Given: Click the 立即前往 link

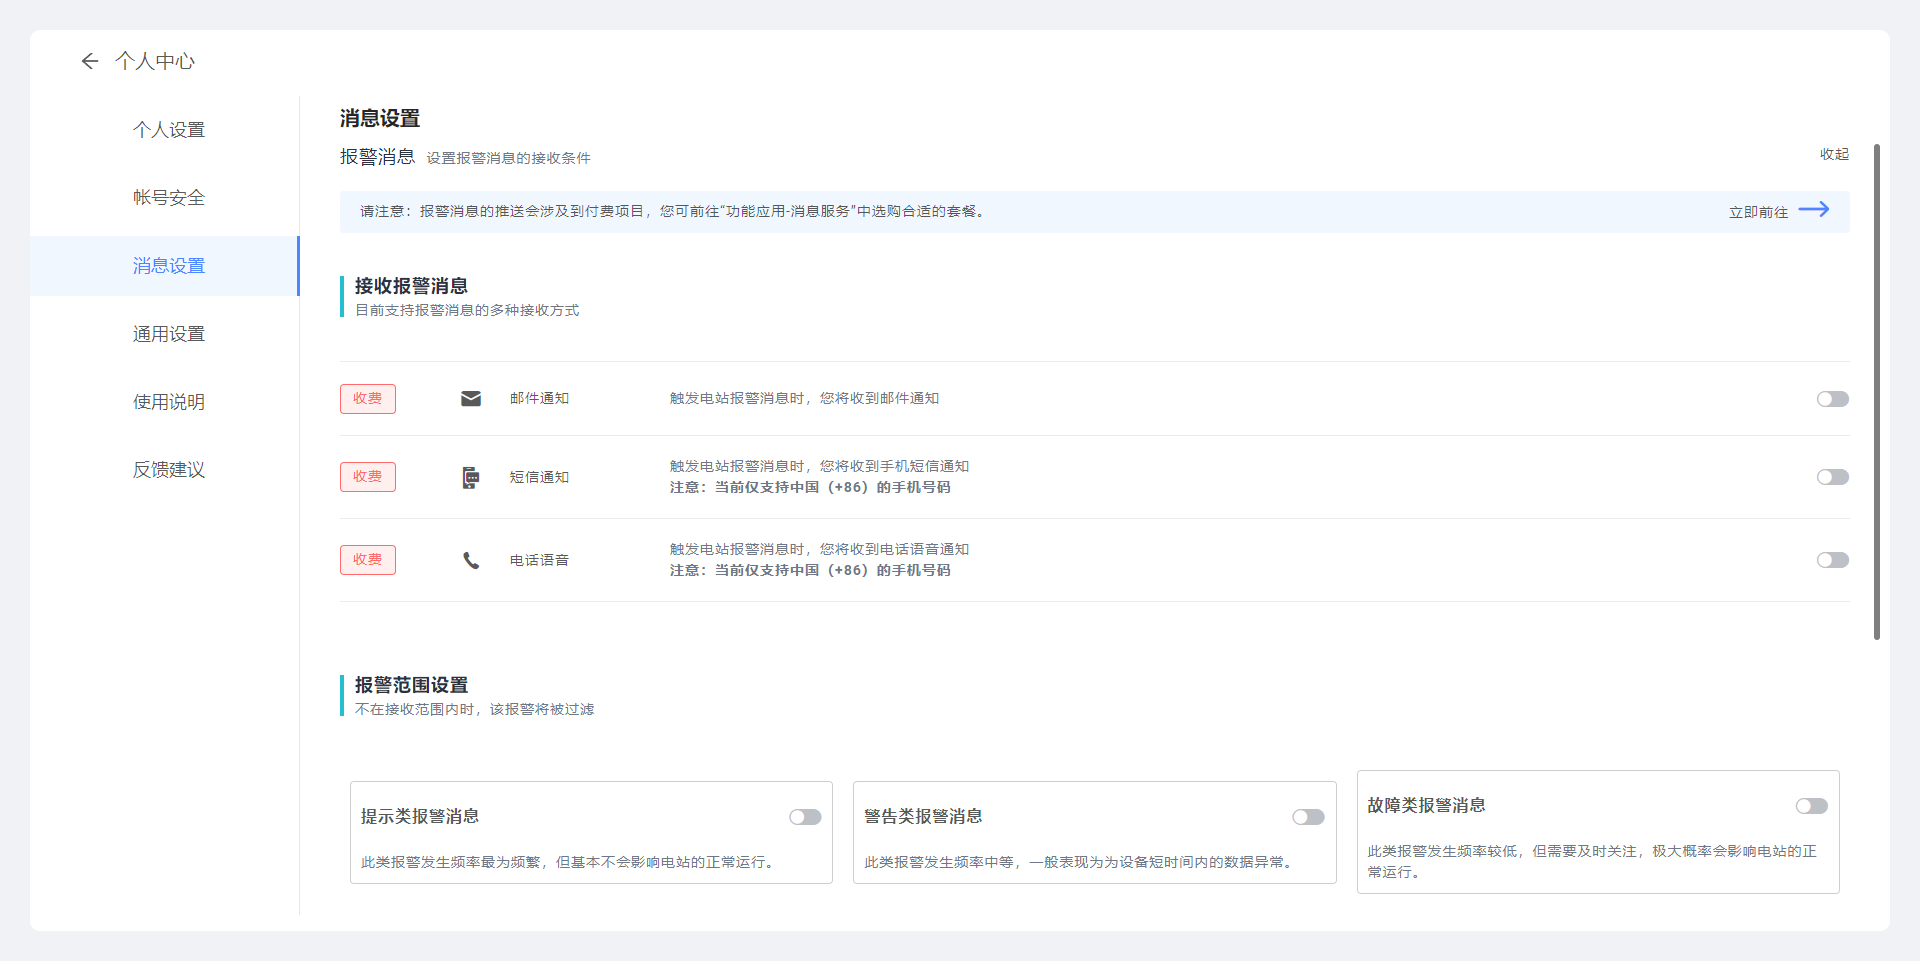Looking at the screenshot, I should 1758,212.
